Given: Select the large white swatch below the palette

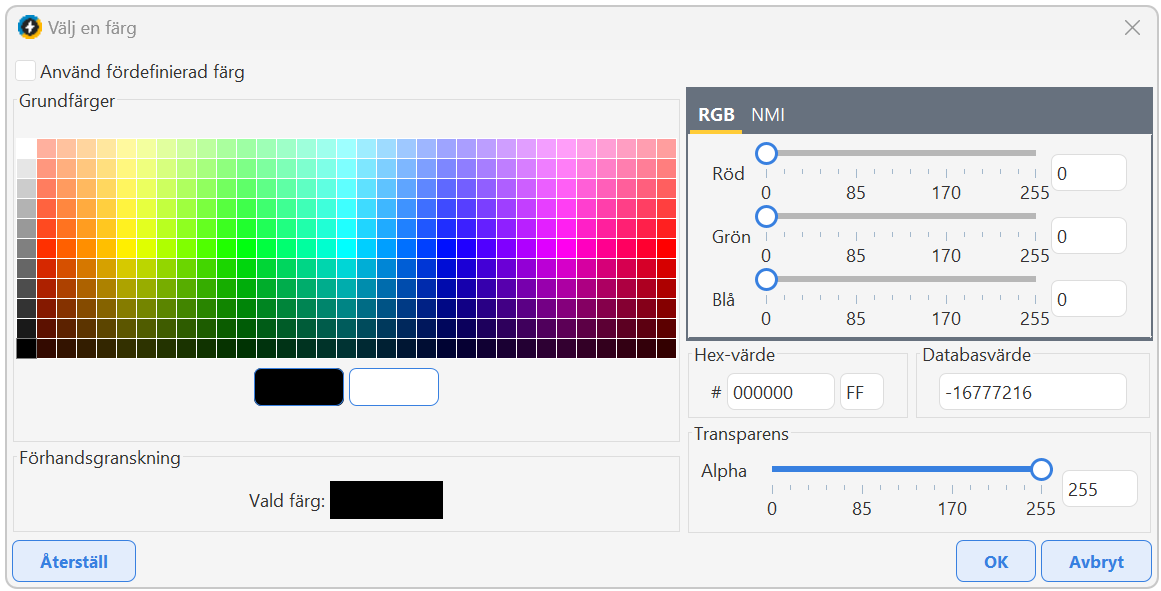Looking at the screenshot, I should pyautogui.click(x=394, y=387).
